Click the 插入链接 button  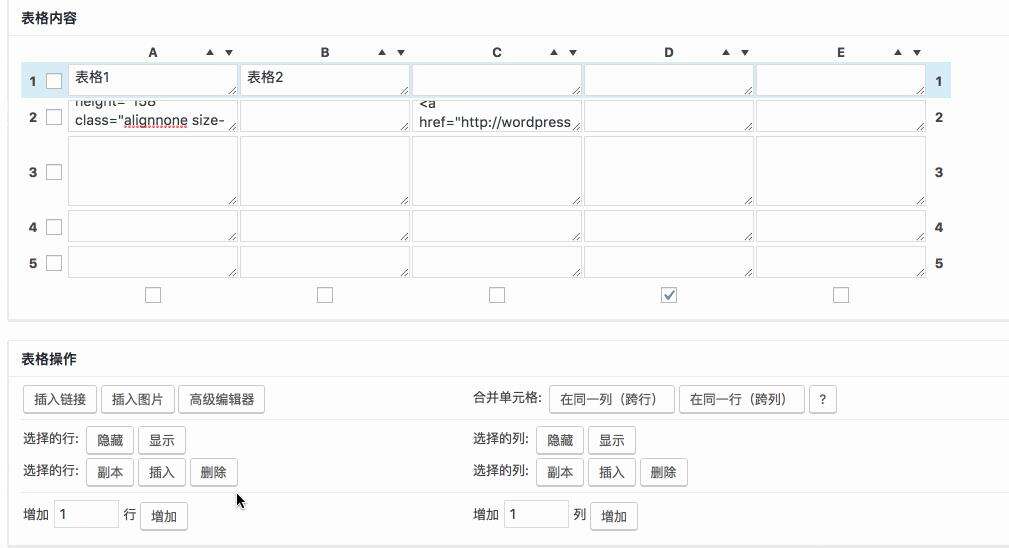click(60, 399)
